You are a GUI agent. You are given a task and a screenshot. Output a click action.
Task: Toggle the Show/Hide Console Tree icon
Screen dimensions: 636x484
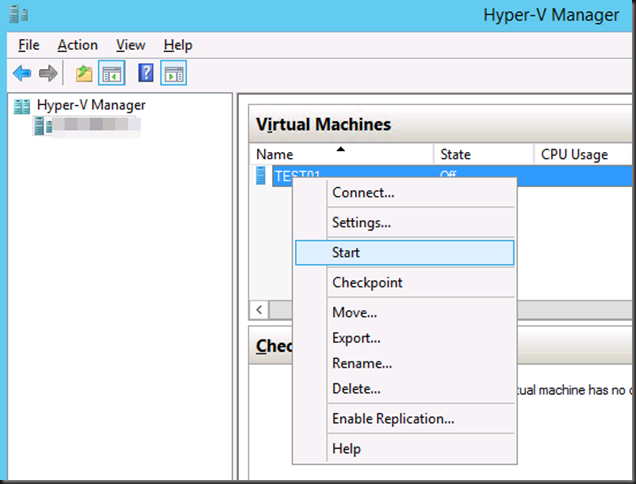[112, 73]
